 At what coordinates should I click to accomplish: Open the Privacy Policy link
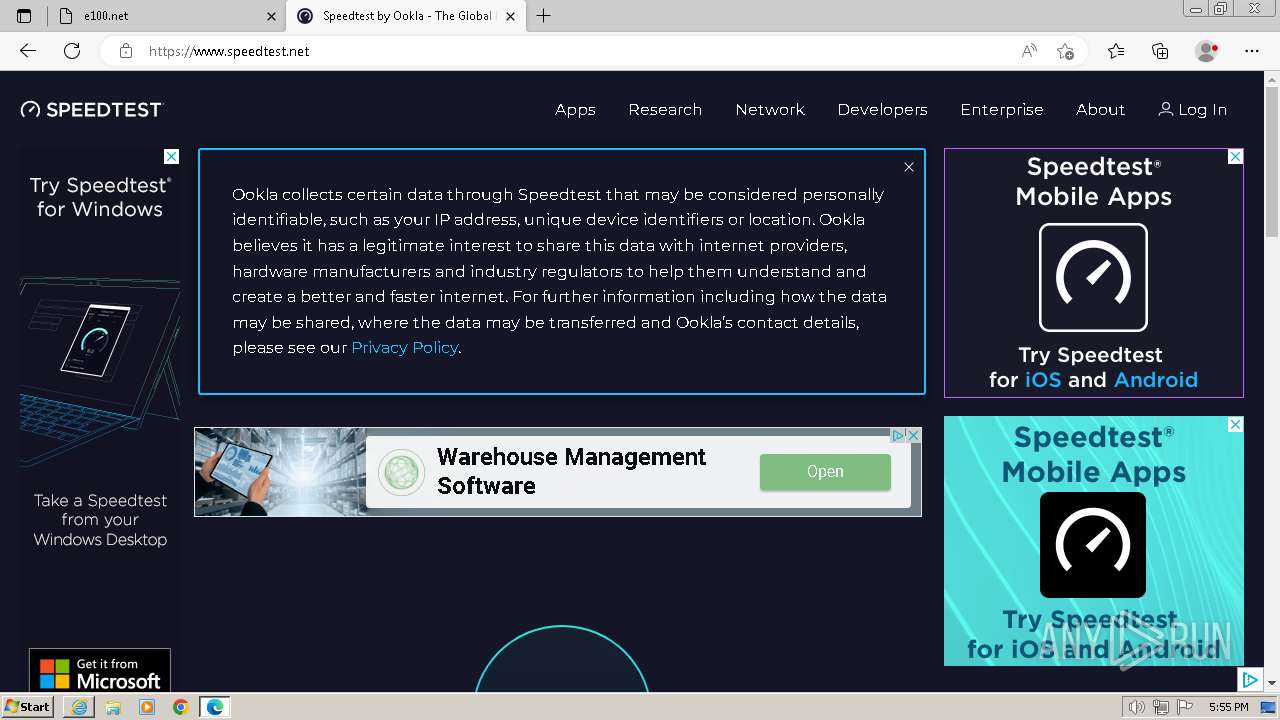click(405, 348)
